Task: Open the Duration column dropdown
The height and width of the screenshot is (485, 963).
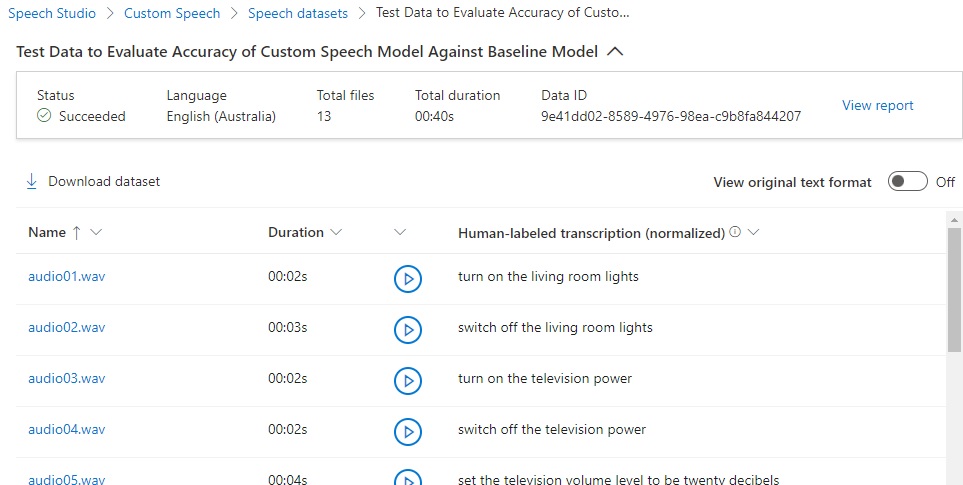Action: click(x=336, y=232)
